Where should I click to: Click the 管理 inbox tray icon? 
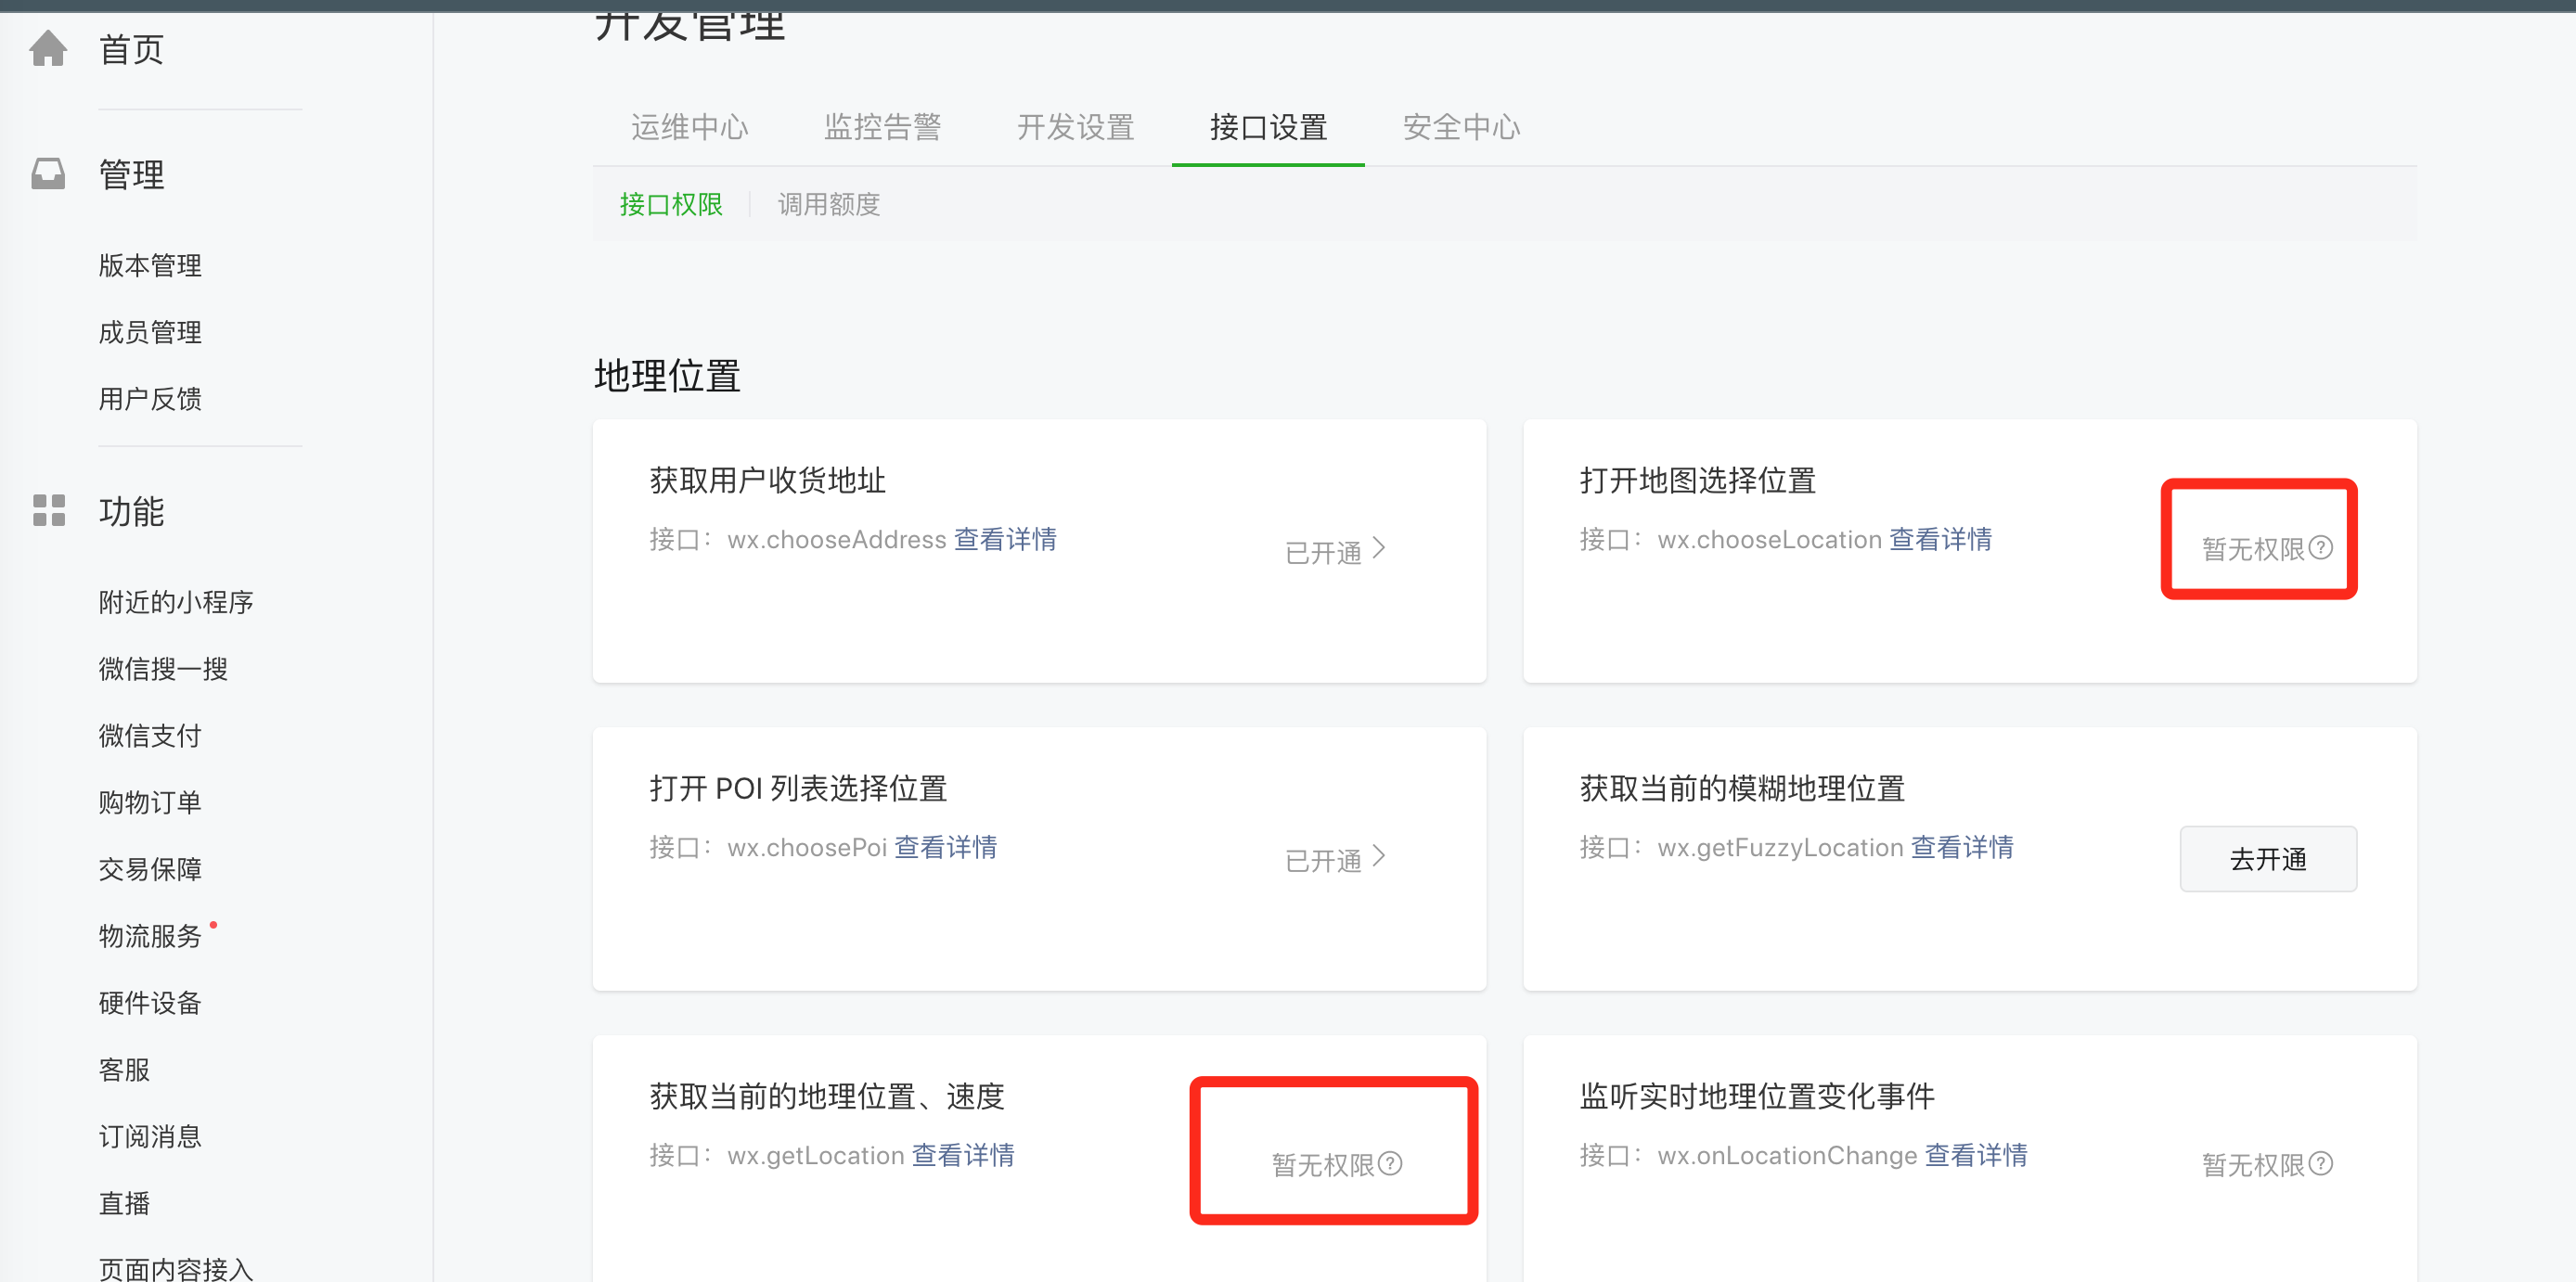[x=48, y=174]
